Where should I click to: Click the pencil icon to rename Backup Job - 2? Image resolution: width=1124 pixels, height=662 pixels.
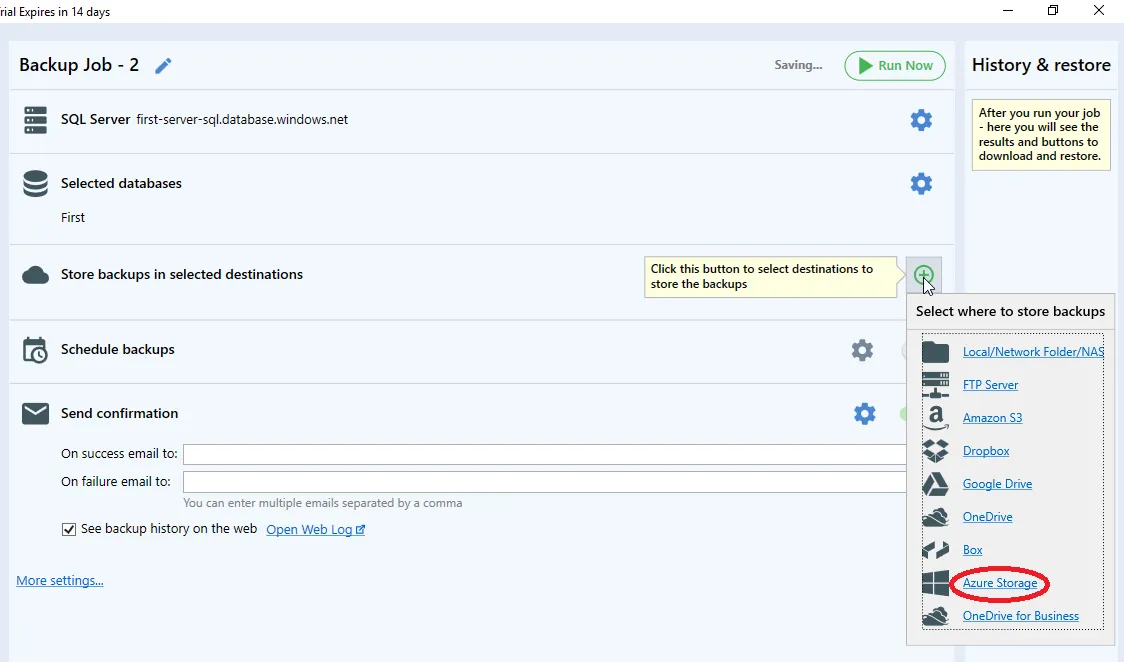click(163, 66)
